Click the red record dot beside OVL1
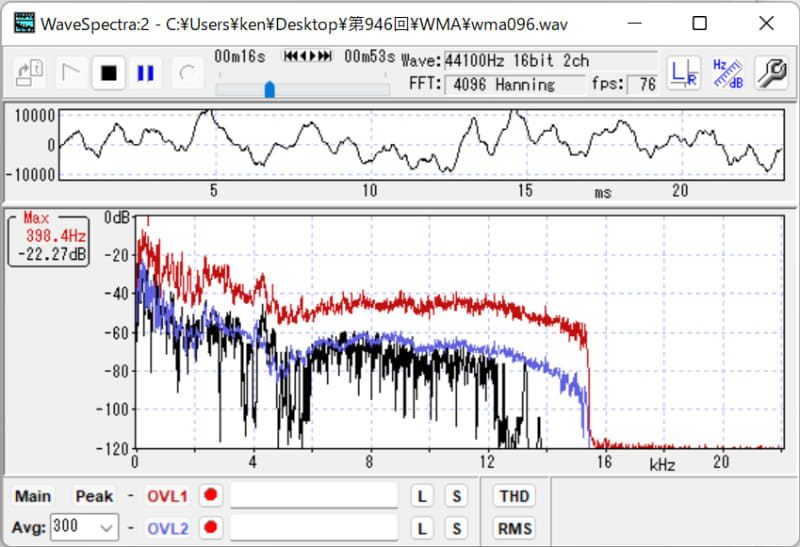 [211, 495]
